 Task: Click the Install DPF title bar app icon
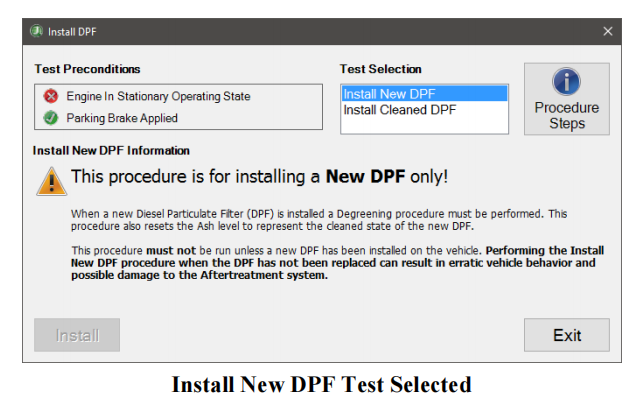37,31
